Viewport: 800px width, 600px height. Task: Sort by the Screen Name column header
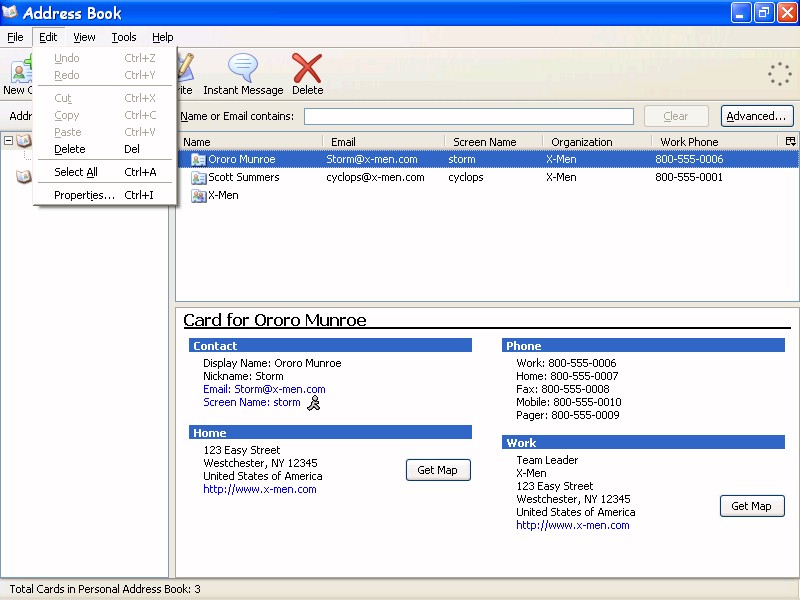[x=493, y=142]
